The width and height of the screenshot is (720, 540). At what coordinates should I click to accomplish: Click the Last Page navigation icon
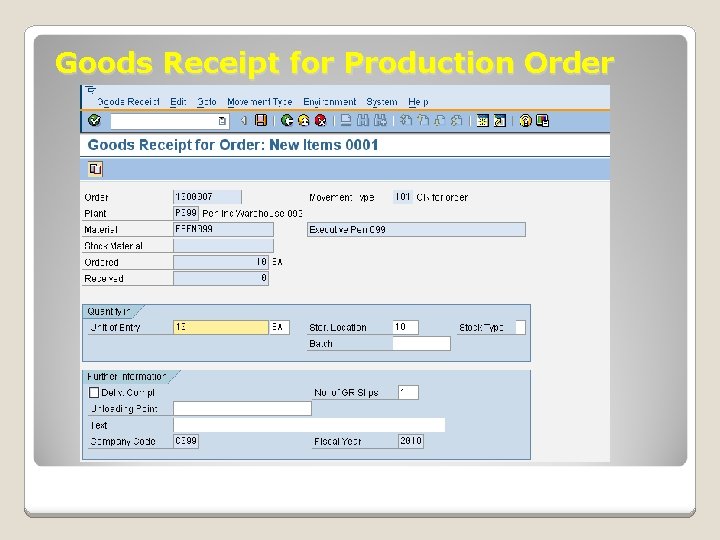[456, 120]
